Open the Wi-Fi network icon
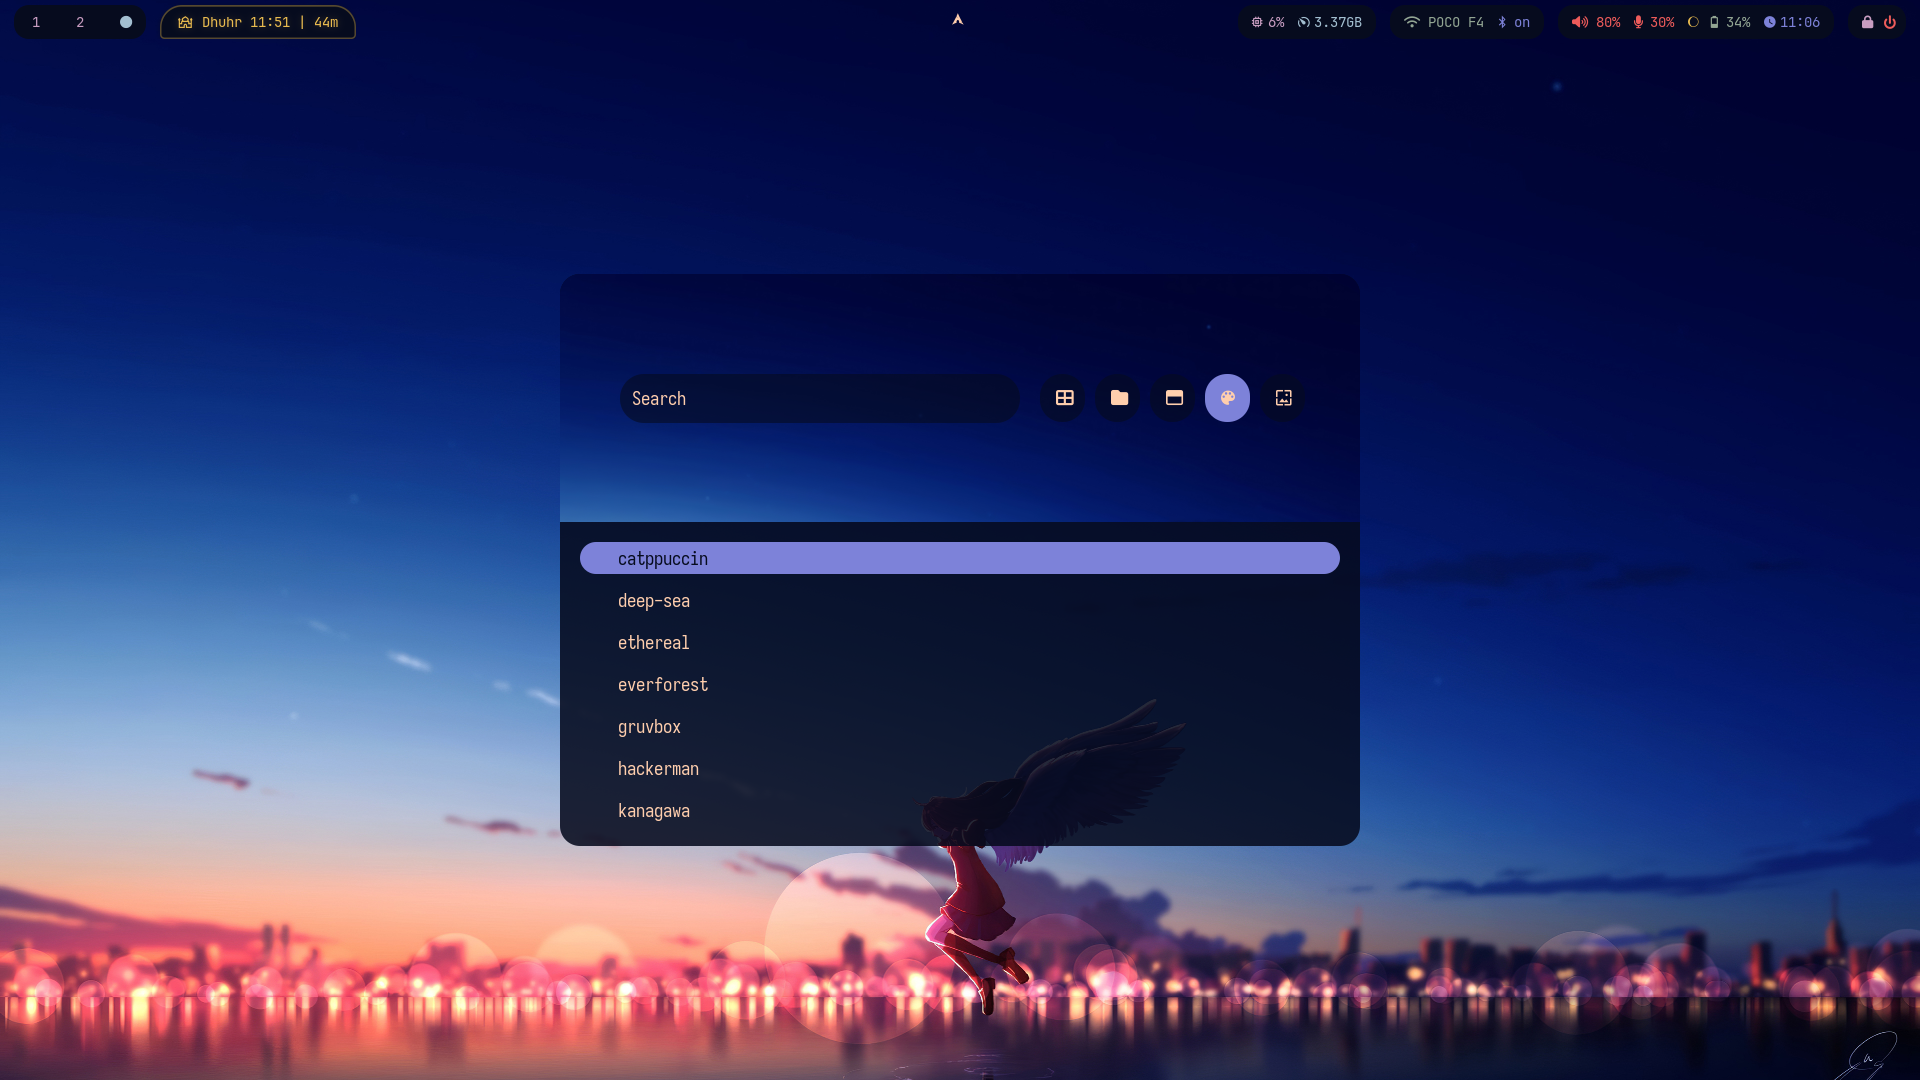1920x1080 pixels. [x=1411, y=22]
